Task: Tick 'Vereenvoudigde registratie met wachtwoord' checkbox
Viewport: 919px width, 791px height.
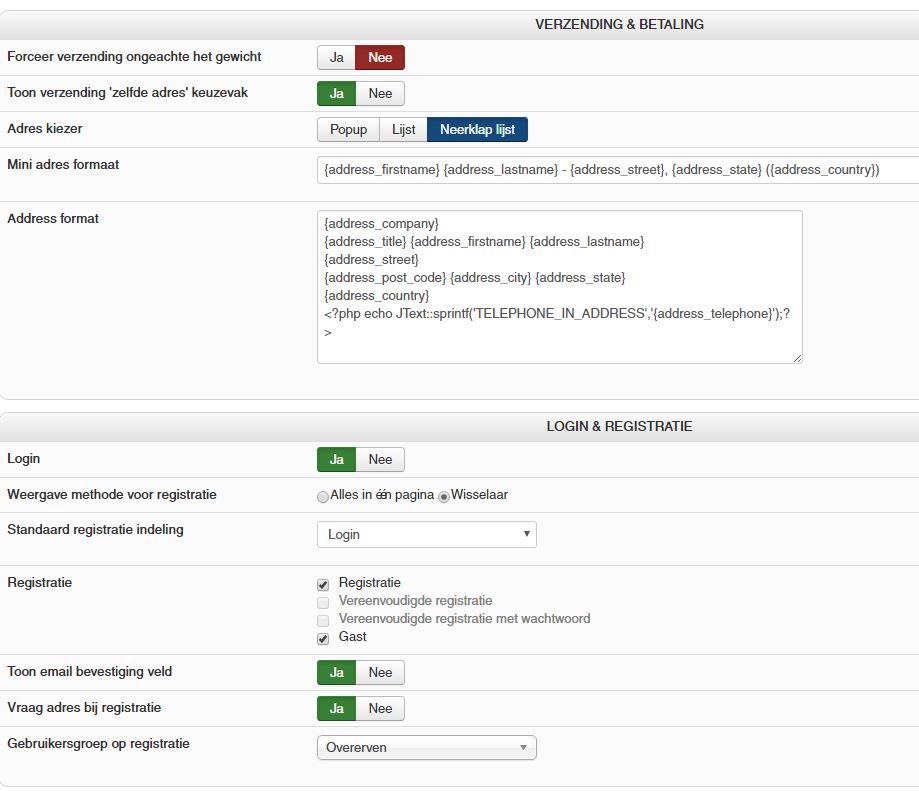Action: (x=323, y=620)
